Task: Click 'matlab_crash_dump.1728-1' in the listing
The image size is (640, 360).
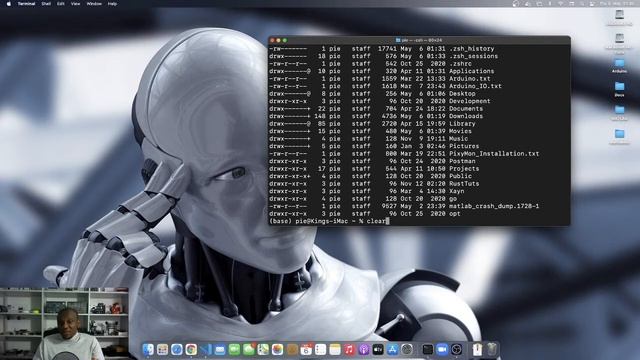Action: pos(494,206)
